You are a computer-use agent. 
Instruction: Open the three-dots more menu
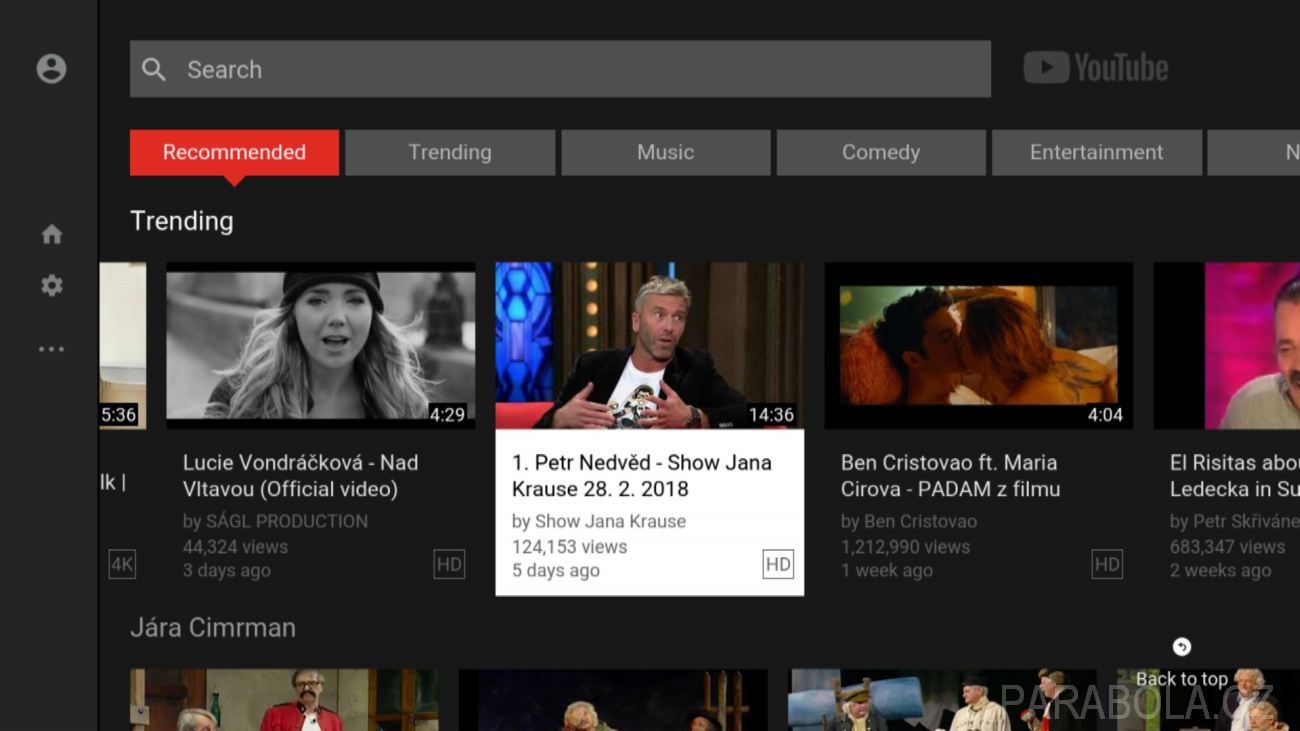51,349
